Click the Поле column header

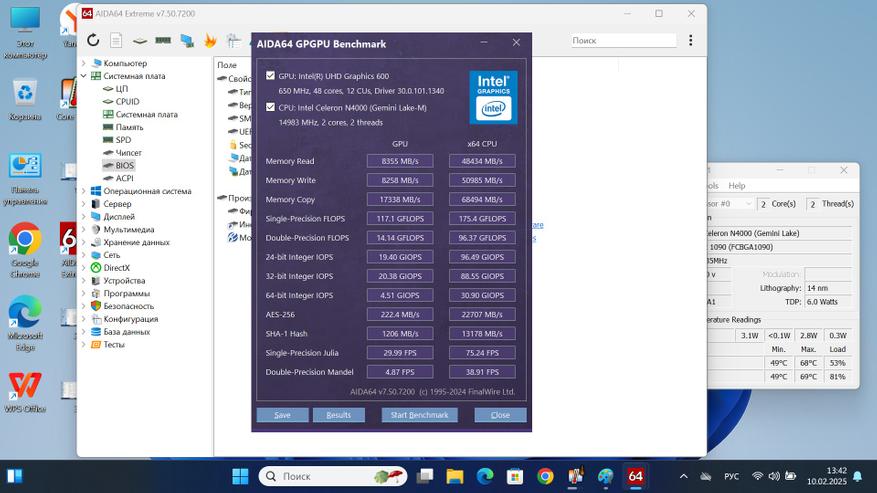point(227,65)
